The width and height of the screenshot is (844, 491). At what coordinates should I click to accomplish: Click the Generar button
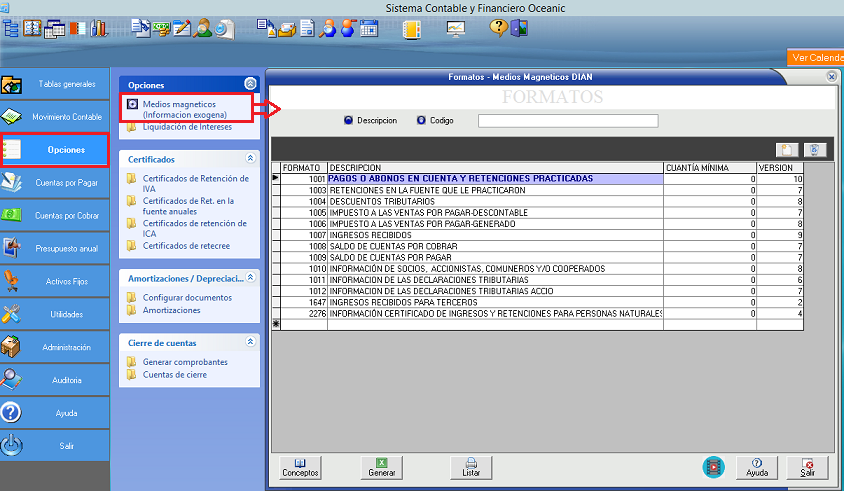coord(381,467)
